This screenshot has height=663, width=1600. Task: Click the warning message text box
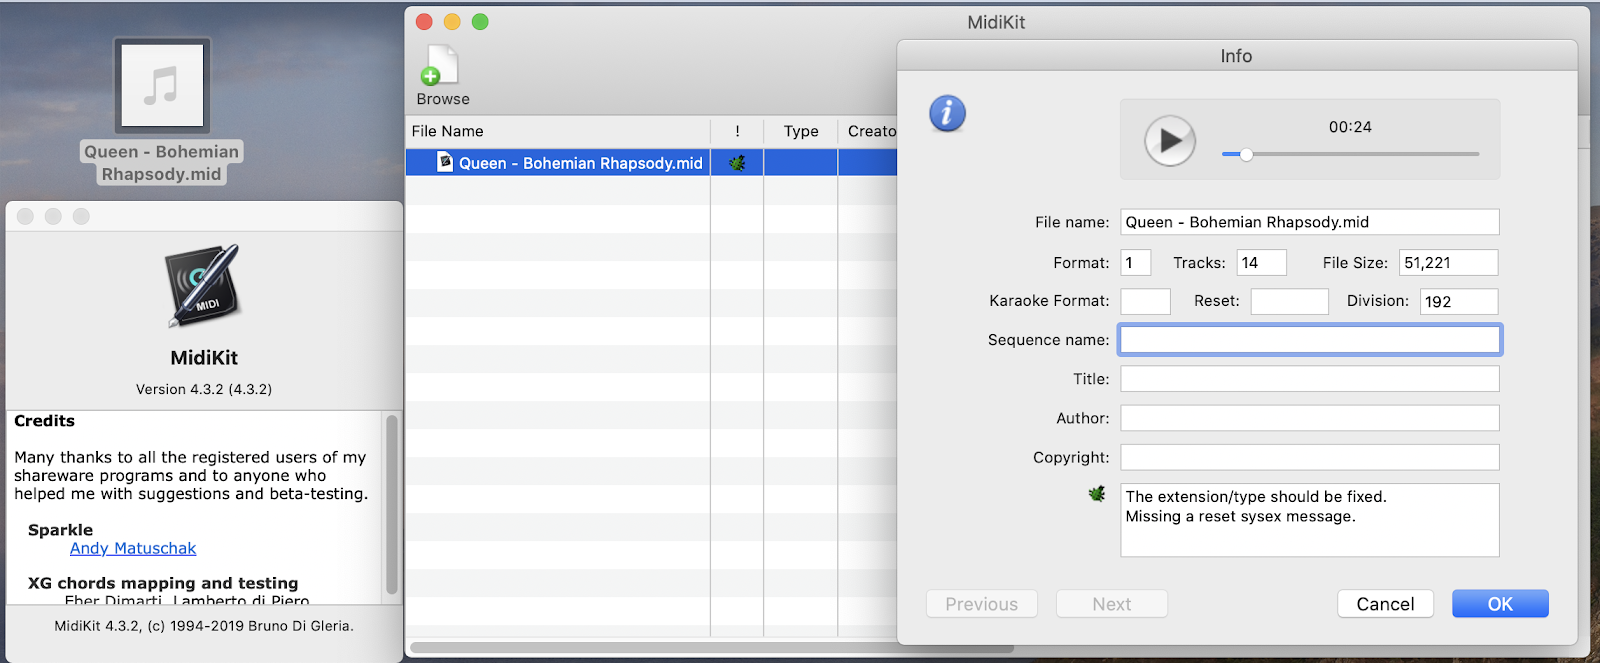pos(1310,520)
